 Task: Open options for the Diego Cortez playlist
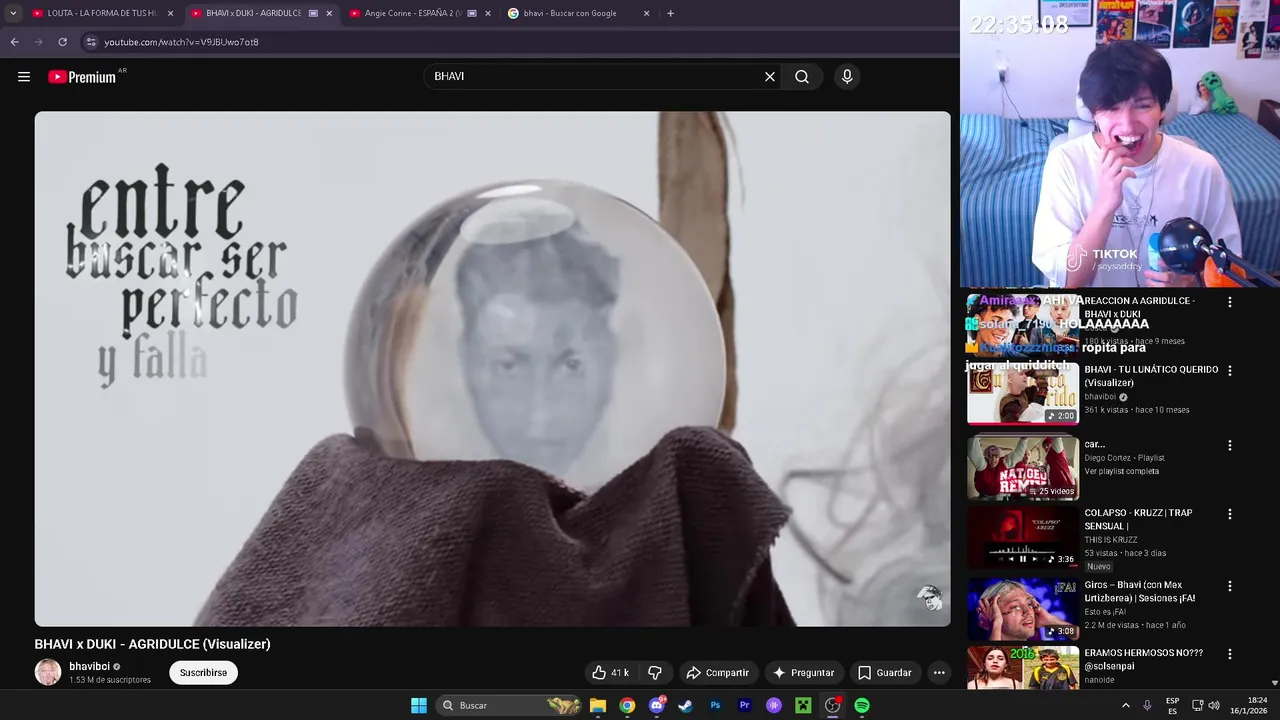(x=1230, y=445)
